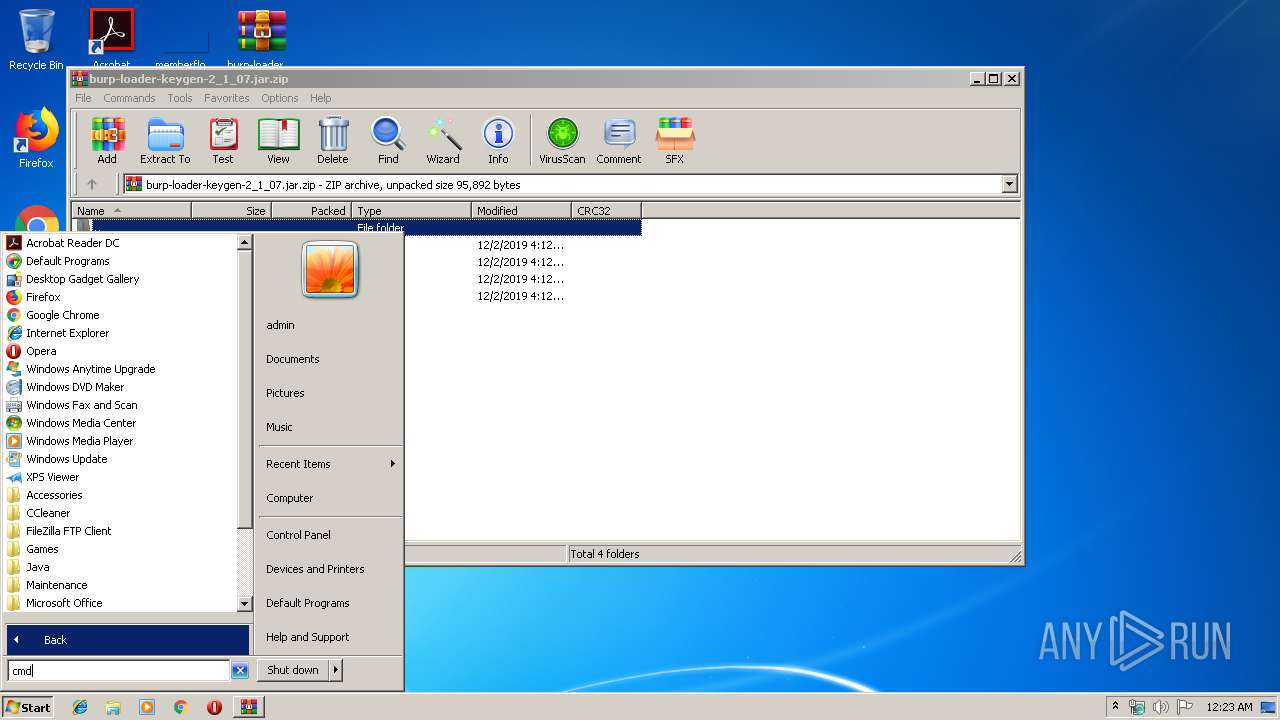Sort by the Name column header
The width and height of the screenshot is (1280, 720).
pyautogui.click(x=131, y=211)
